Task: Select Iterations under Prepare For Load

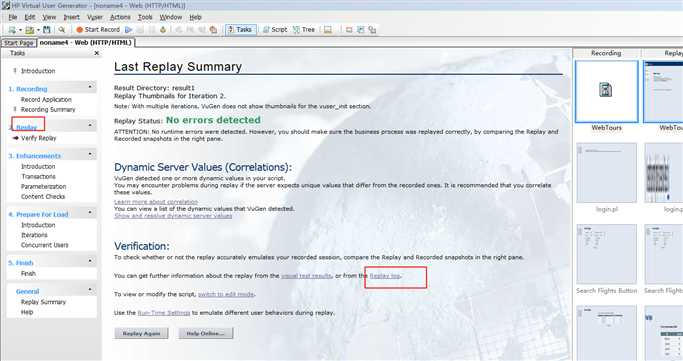Action: click(x=34, y=235)
